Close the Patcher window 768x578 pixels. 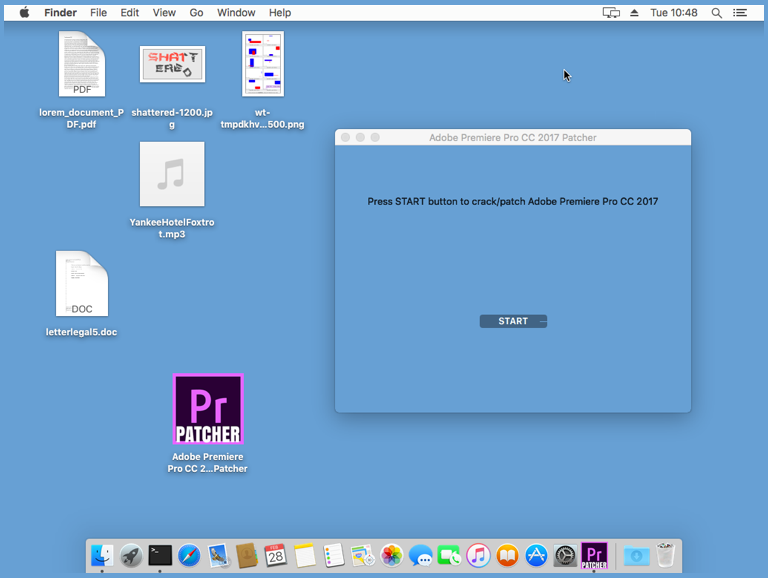coord(345,138)
